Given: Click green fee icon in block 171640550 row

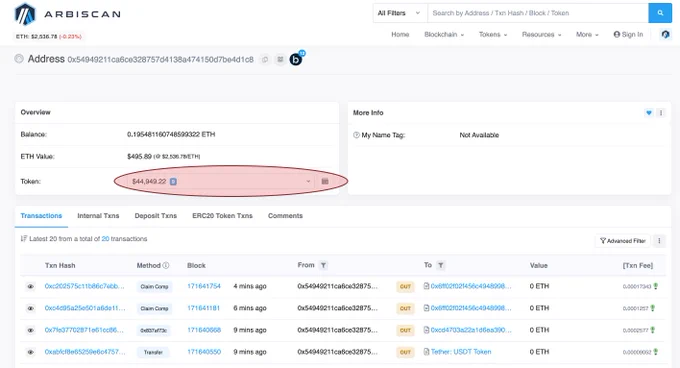Looking at the screenshot, I should (x=656, y=352).
